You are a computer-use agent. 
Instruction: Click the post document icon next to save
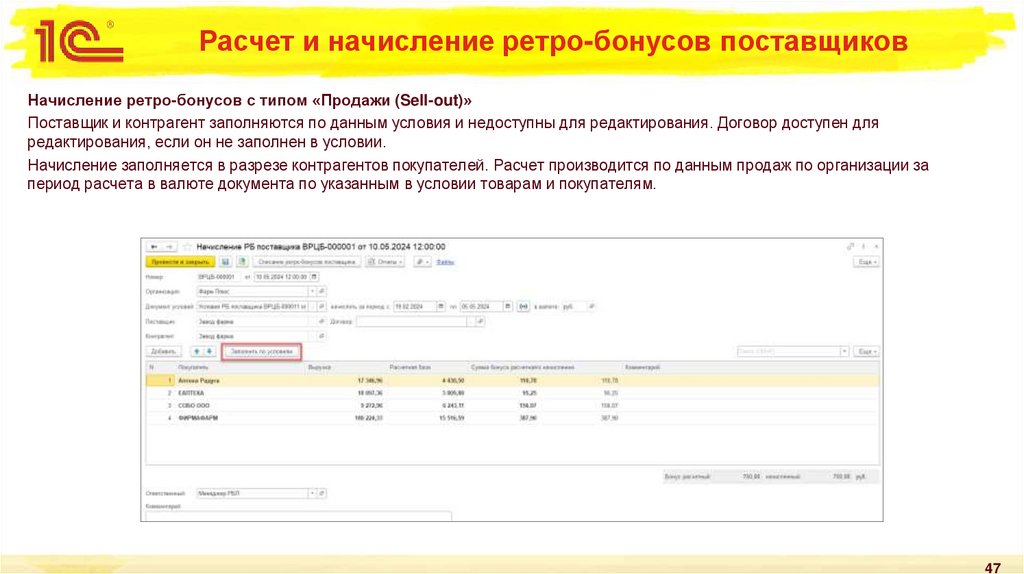(x=242, y=262)
